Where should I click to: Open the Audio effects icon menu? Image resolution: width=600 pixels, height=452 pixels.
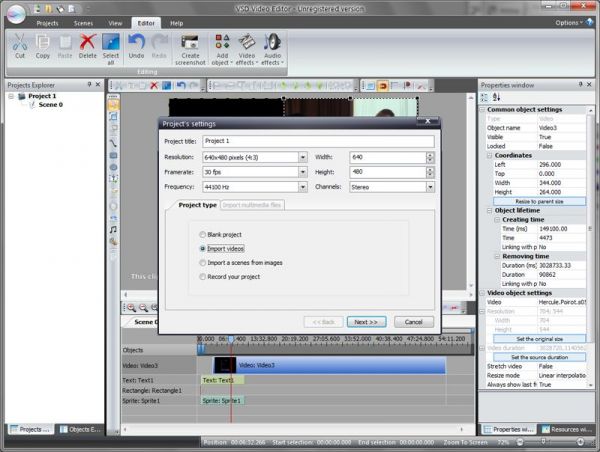point(272,43)
